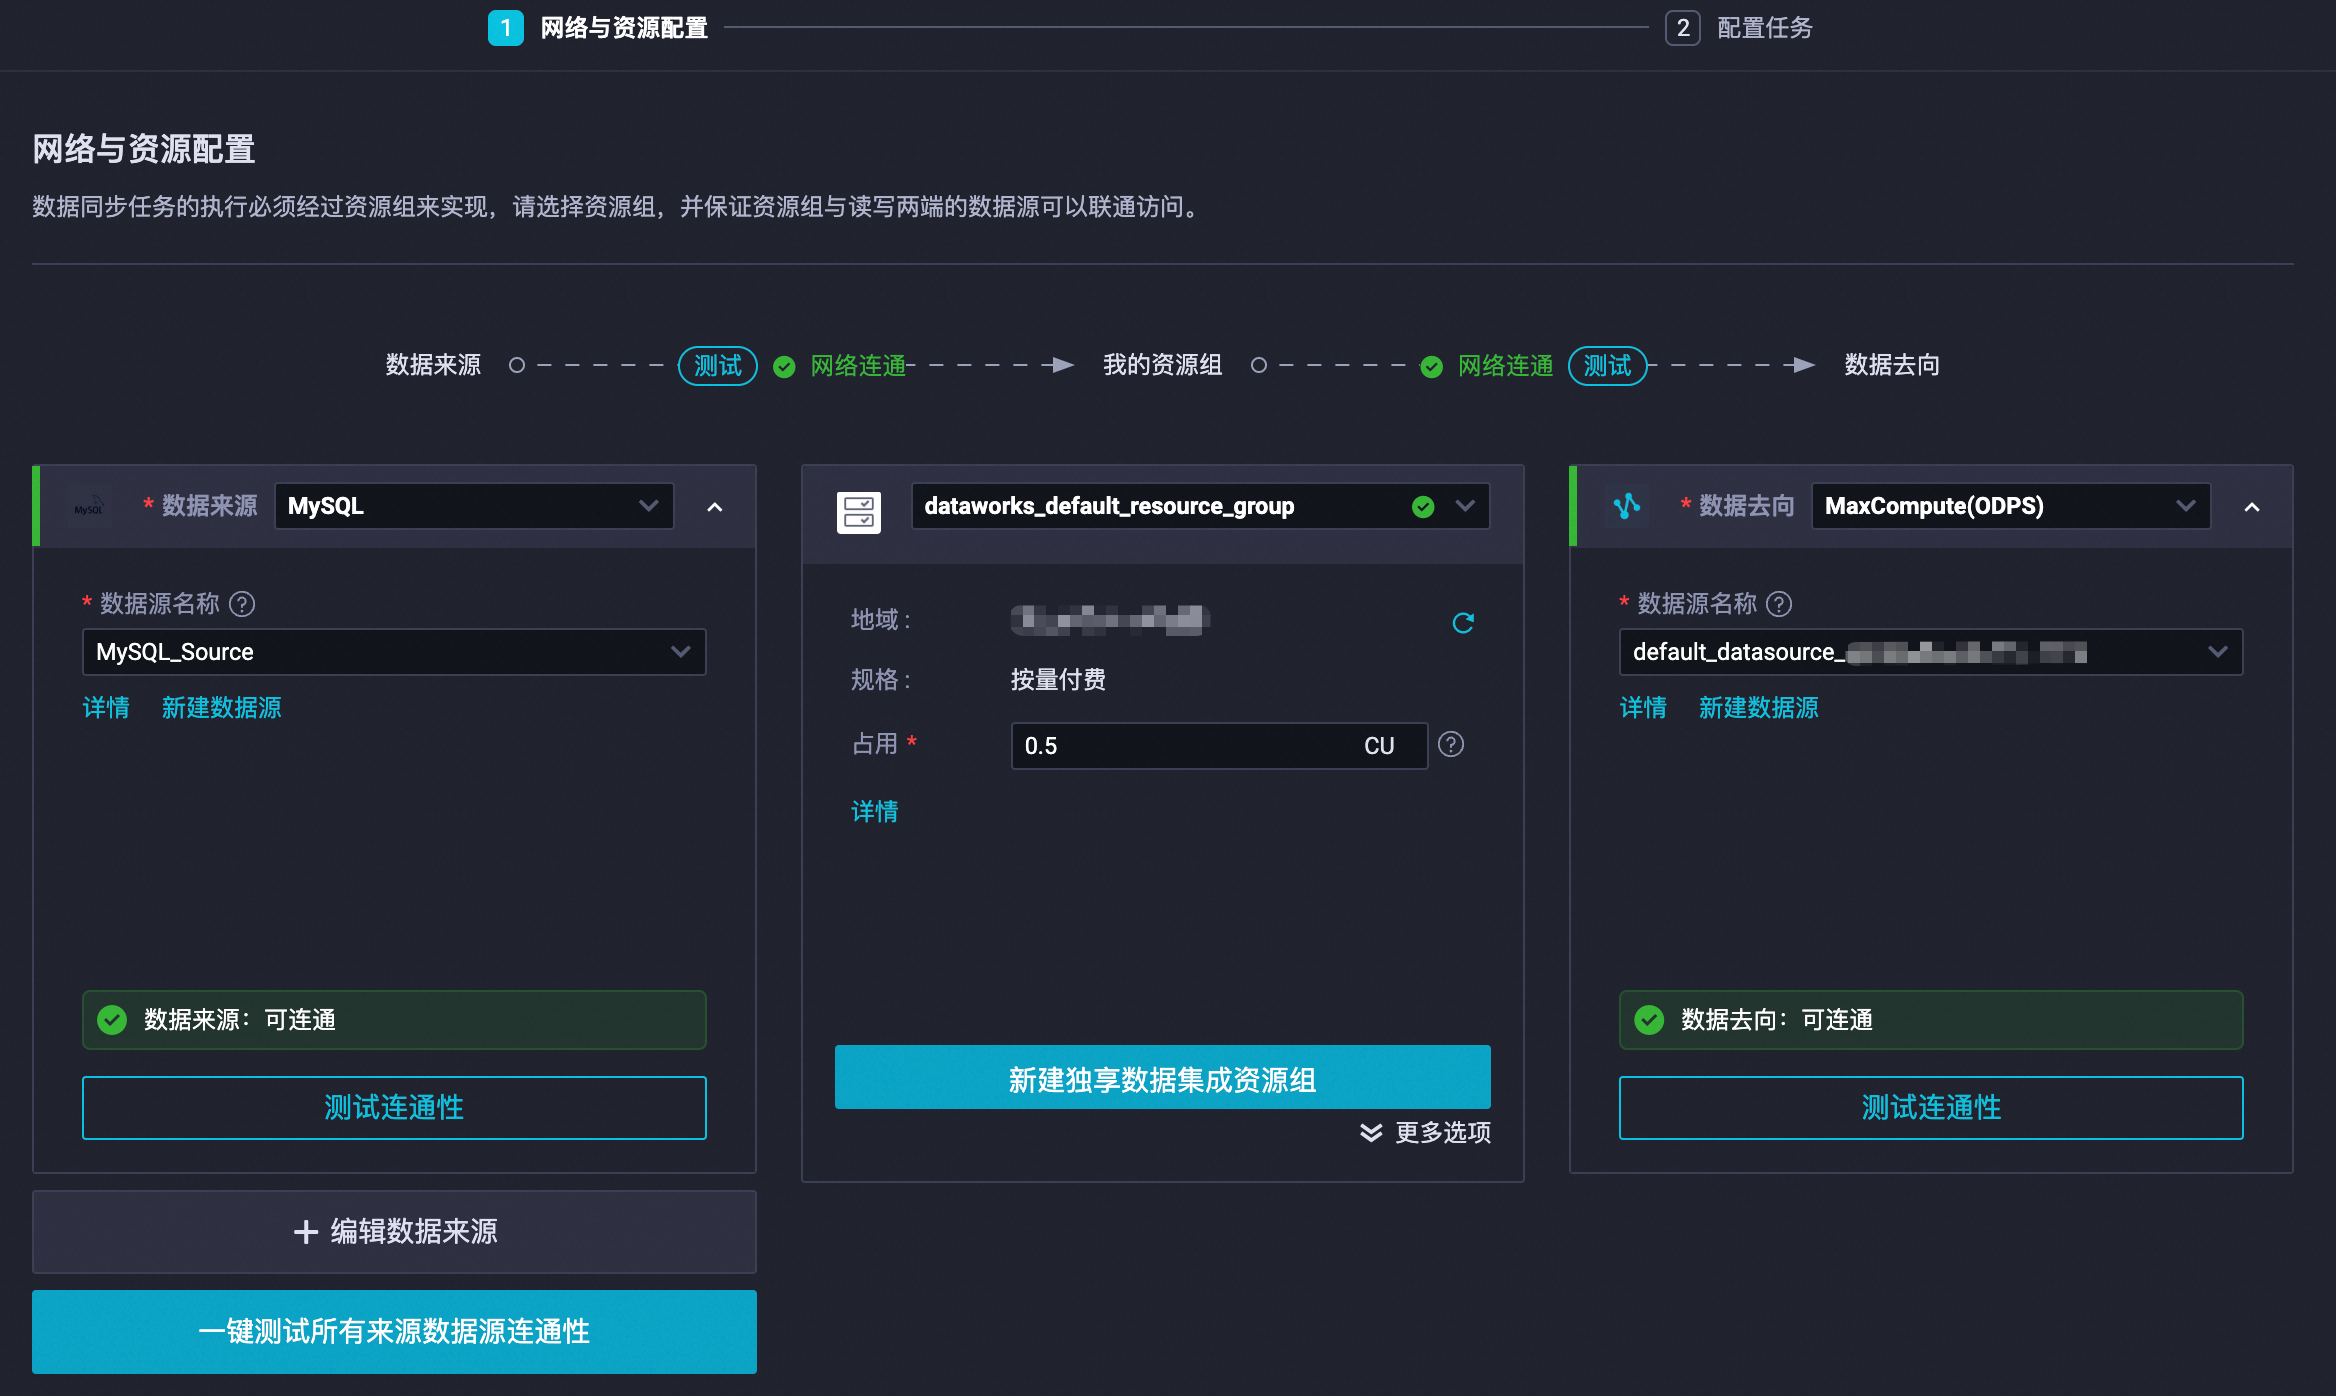Click the step number 2 badge
Viewport: 2336px width, 1396px height.
1683,28
